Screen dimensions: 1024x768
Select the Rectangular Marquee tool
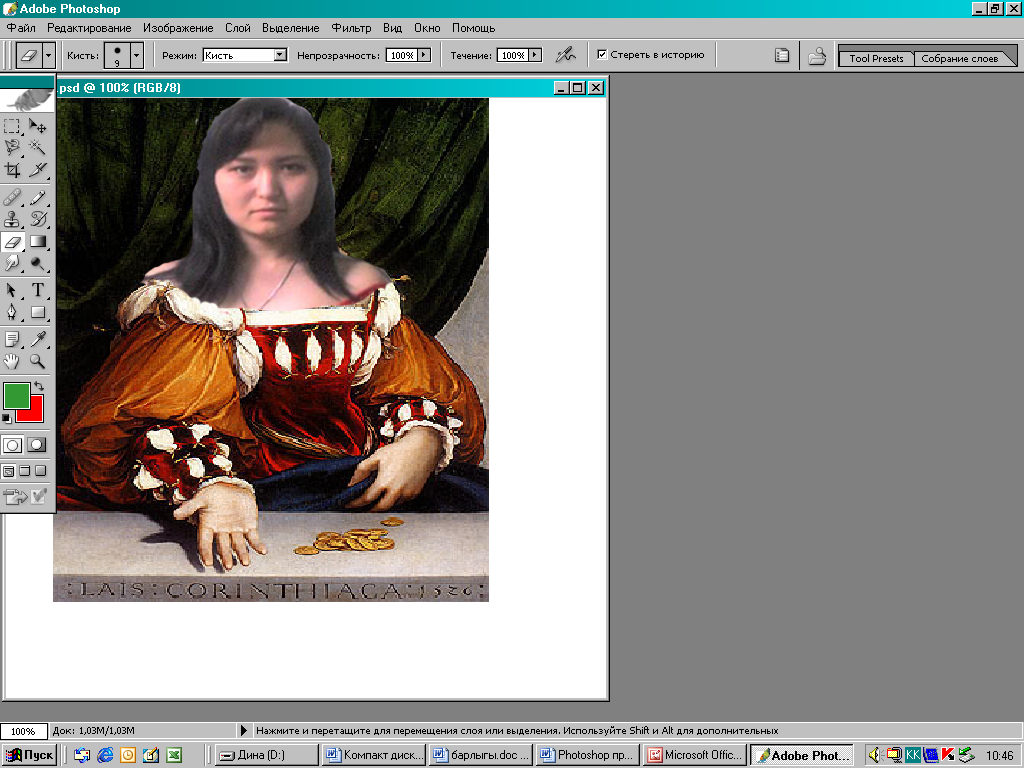[x=12, y=126]
